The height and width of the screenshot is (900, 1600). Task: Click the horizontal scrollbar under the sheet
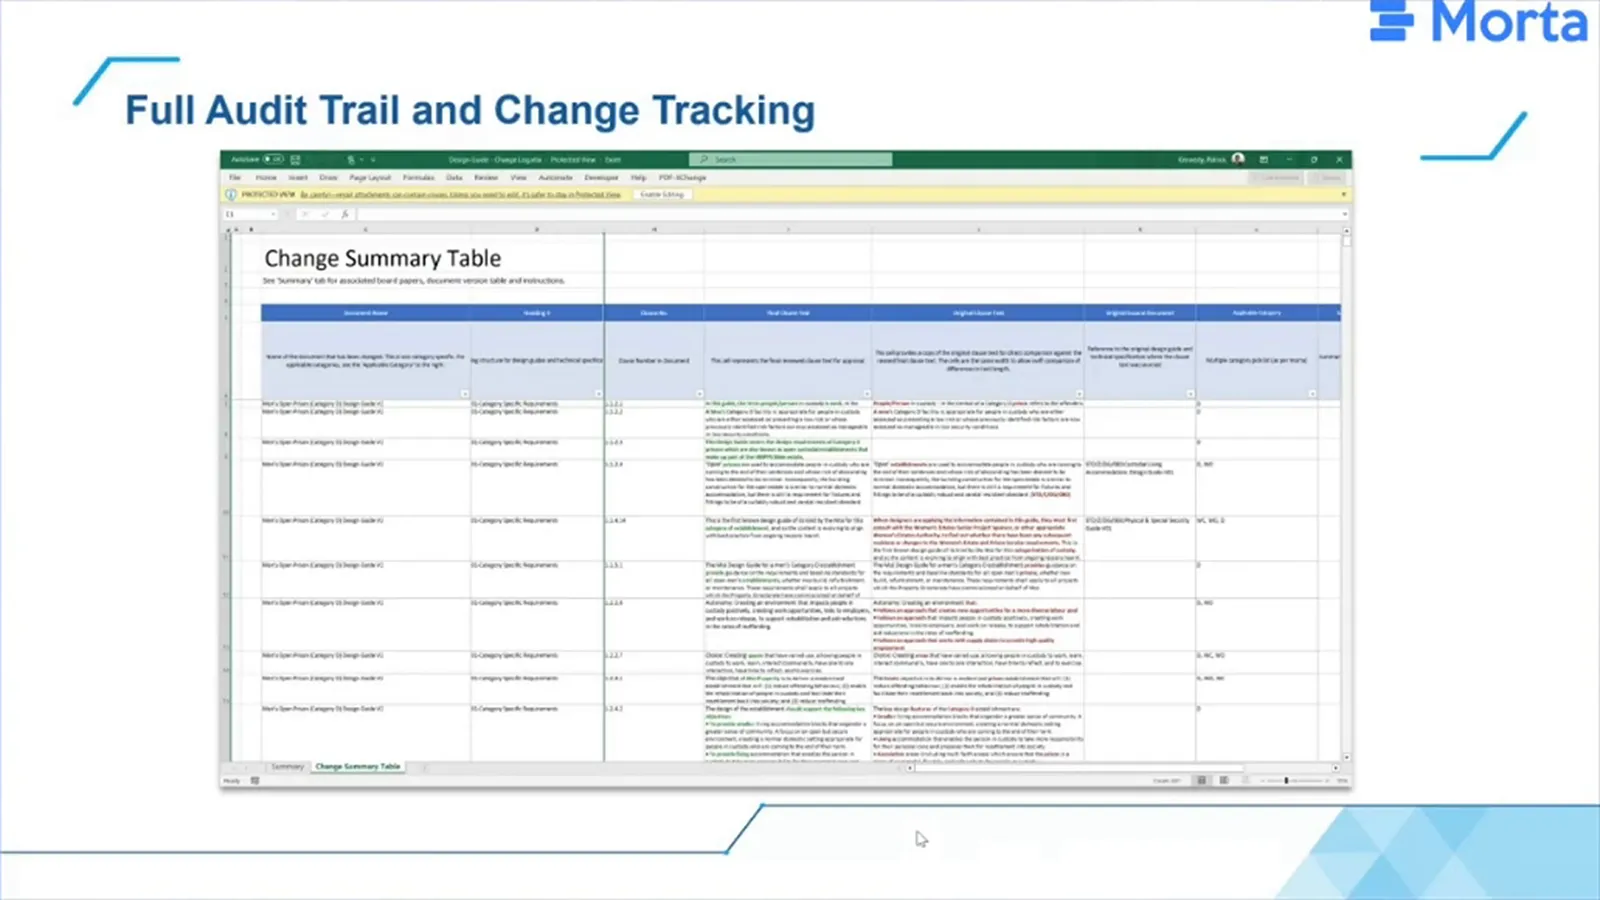(x=1080, y=768)
